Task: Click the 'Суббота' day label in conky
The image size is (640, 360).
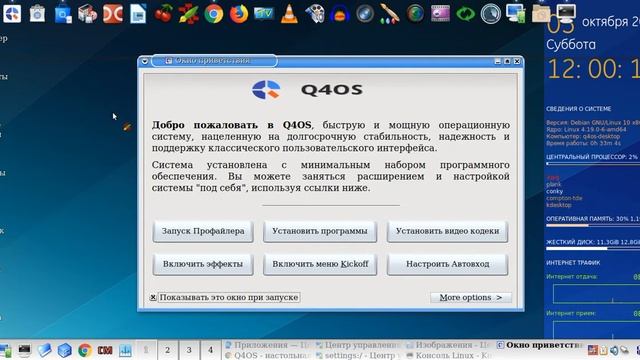Action: coord(571,44)
